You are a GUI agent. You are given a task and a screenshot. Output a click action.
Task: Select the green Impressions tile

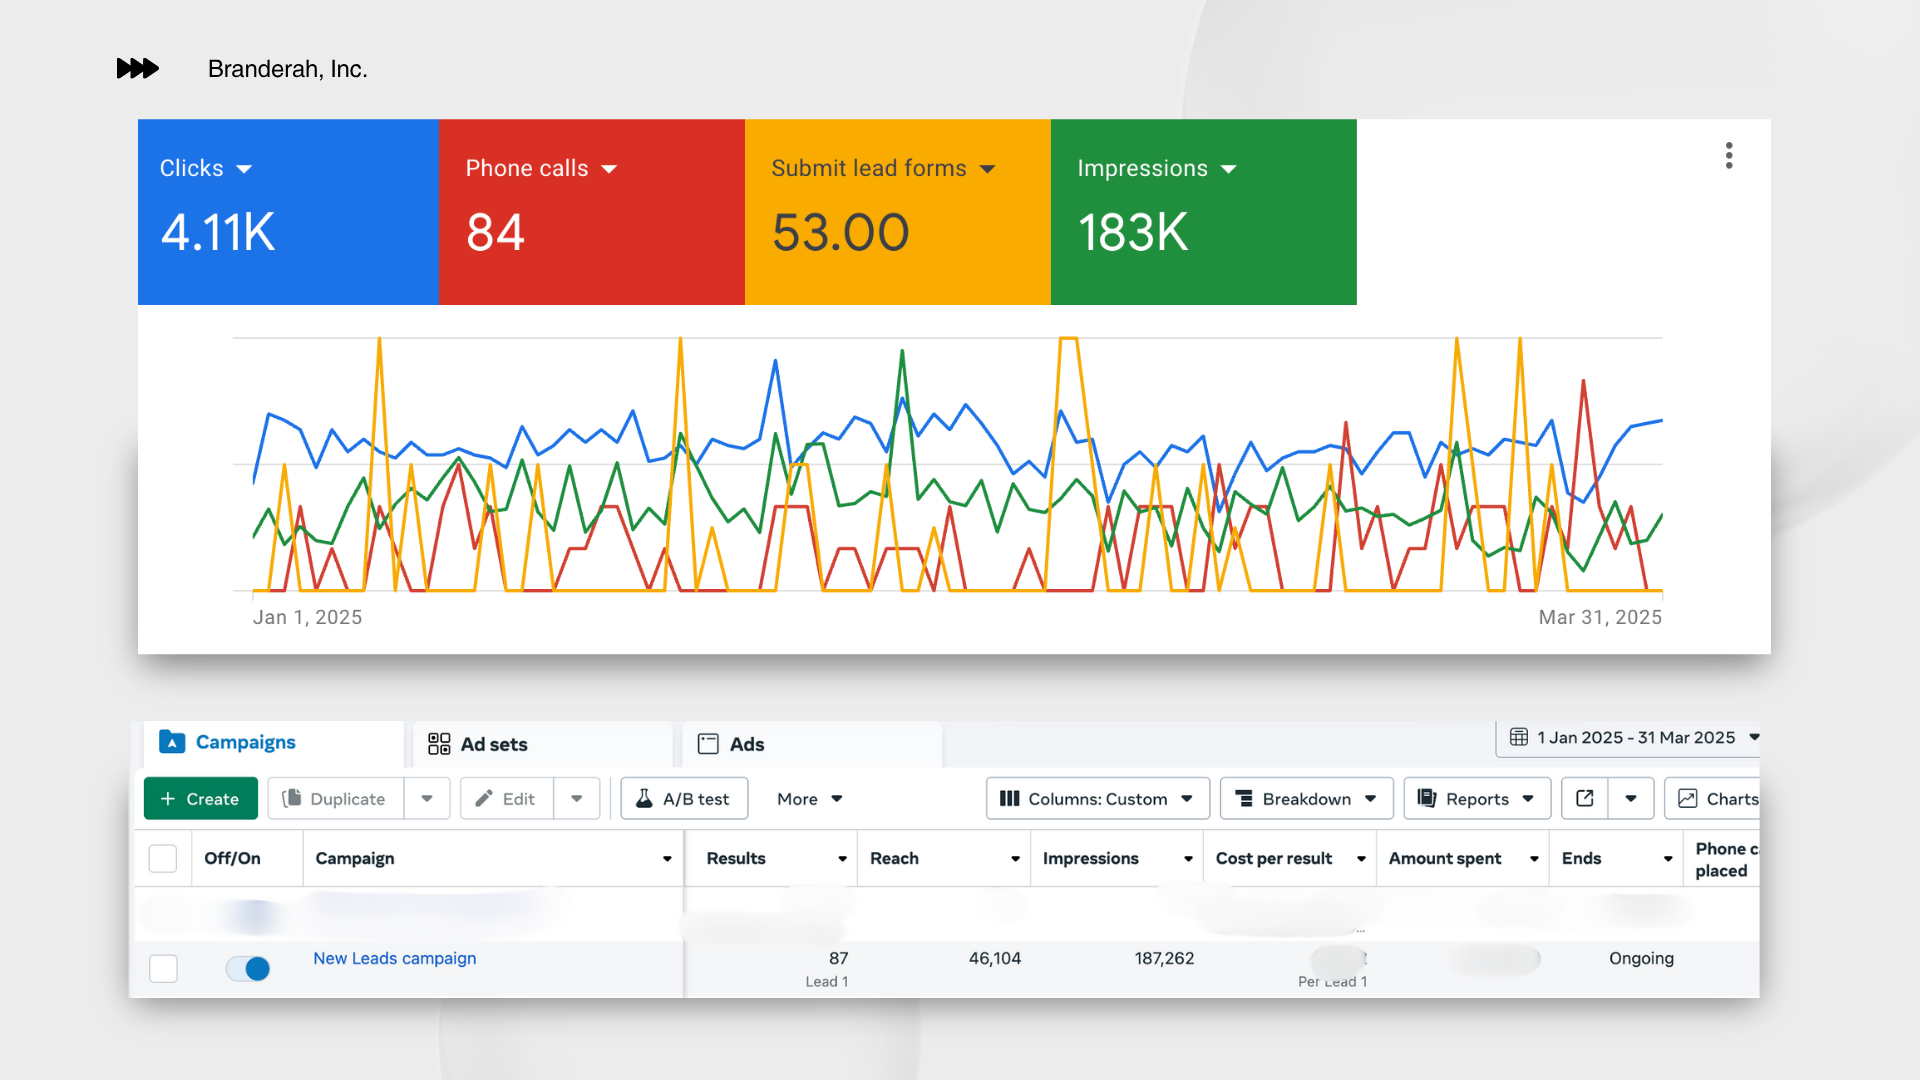(x=1204, y=212)
